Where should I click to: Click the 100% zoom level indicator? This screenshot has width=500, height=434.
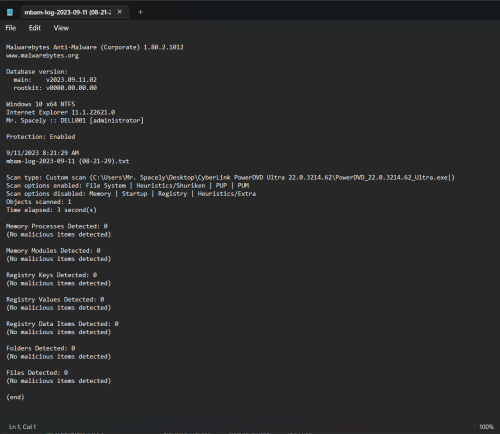coord(486,427)
